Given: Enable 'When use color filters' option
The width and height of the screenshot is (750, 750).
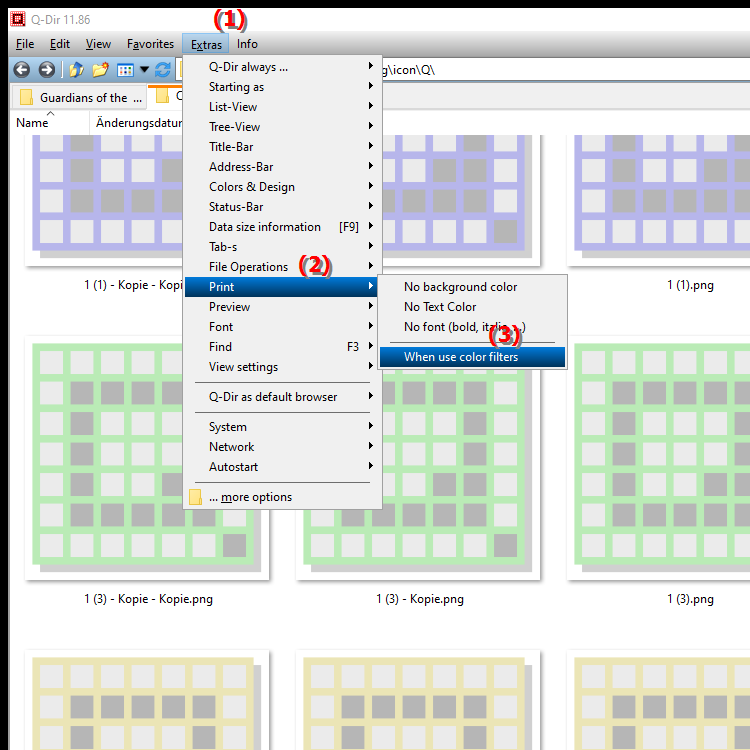Looking at the screenshot, I should [x=461, y=357].
